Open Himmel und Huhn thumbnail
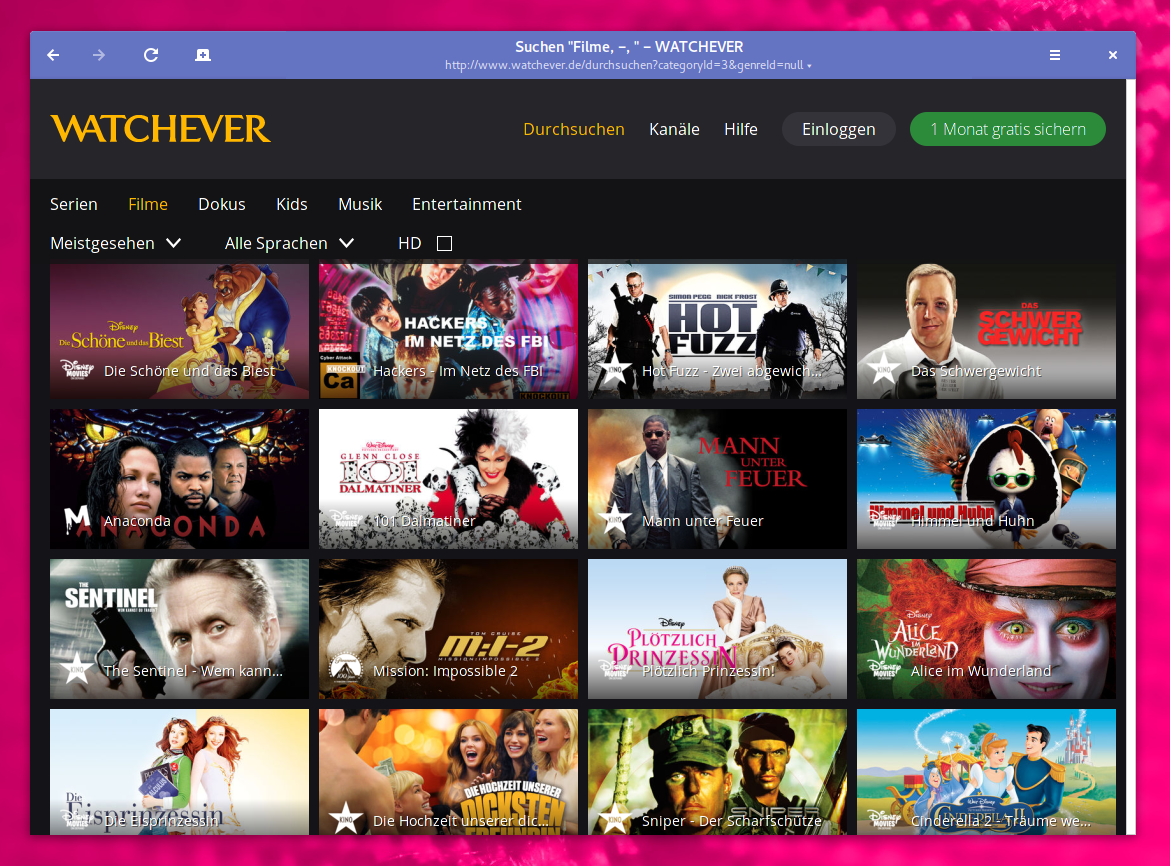 [x=986, y=479]
